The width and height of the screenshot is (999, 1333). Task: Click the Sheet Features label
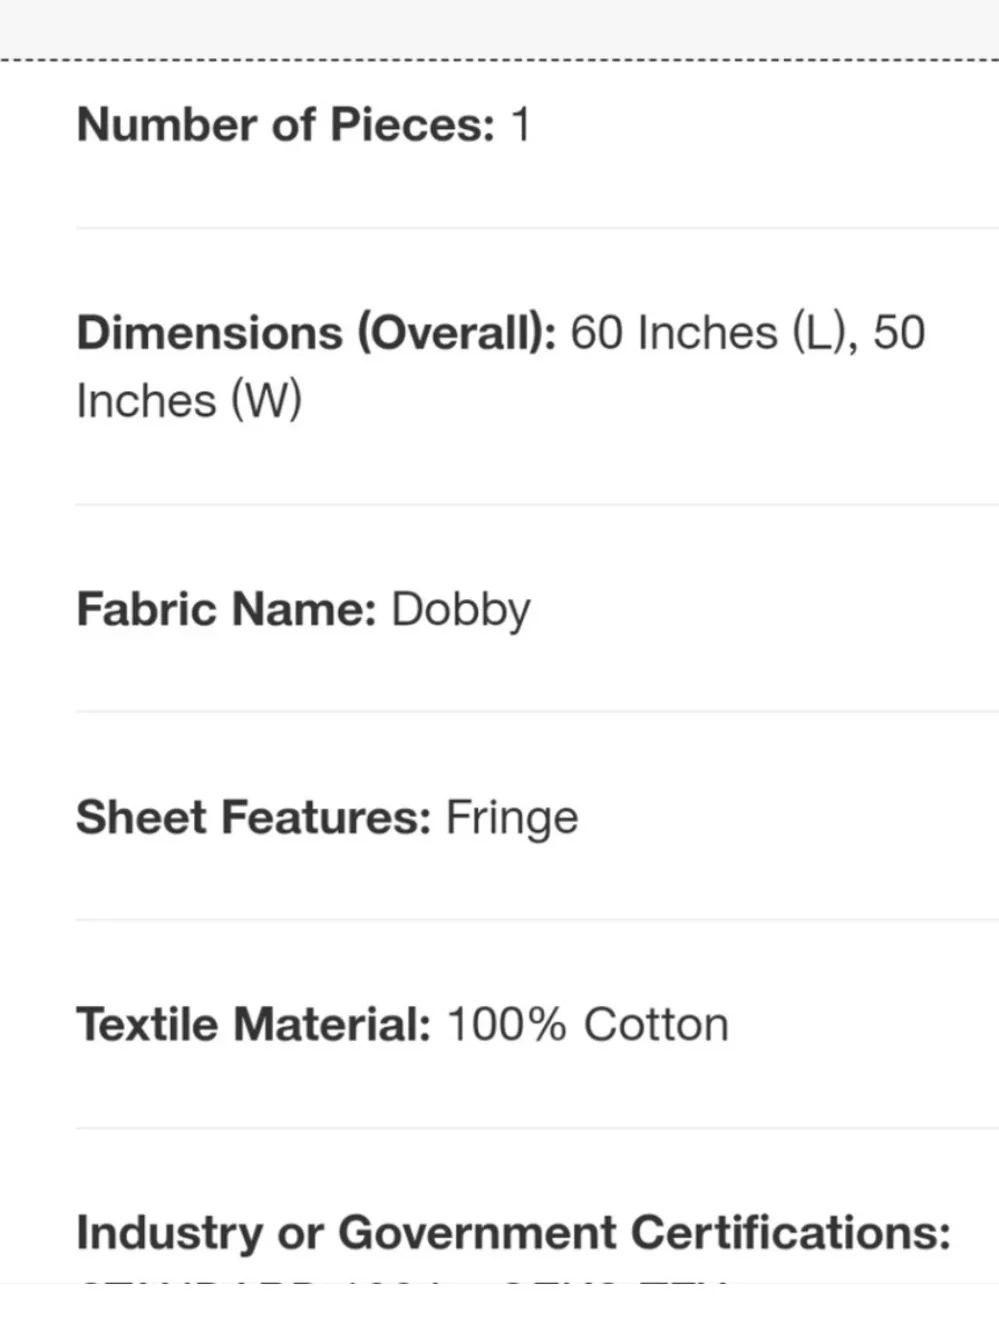254,817
